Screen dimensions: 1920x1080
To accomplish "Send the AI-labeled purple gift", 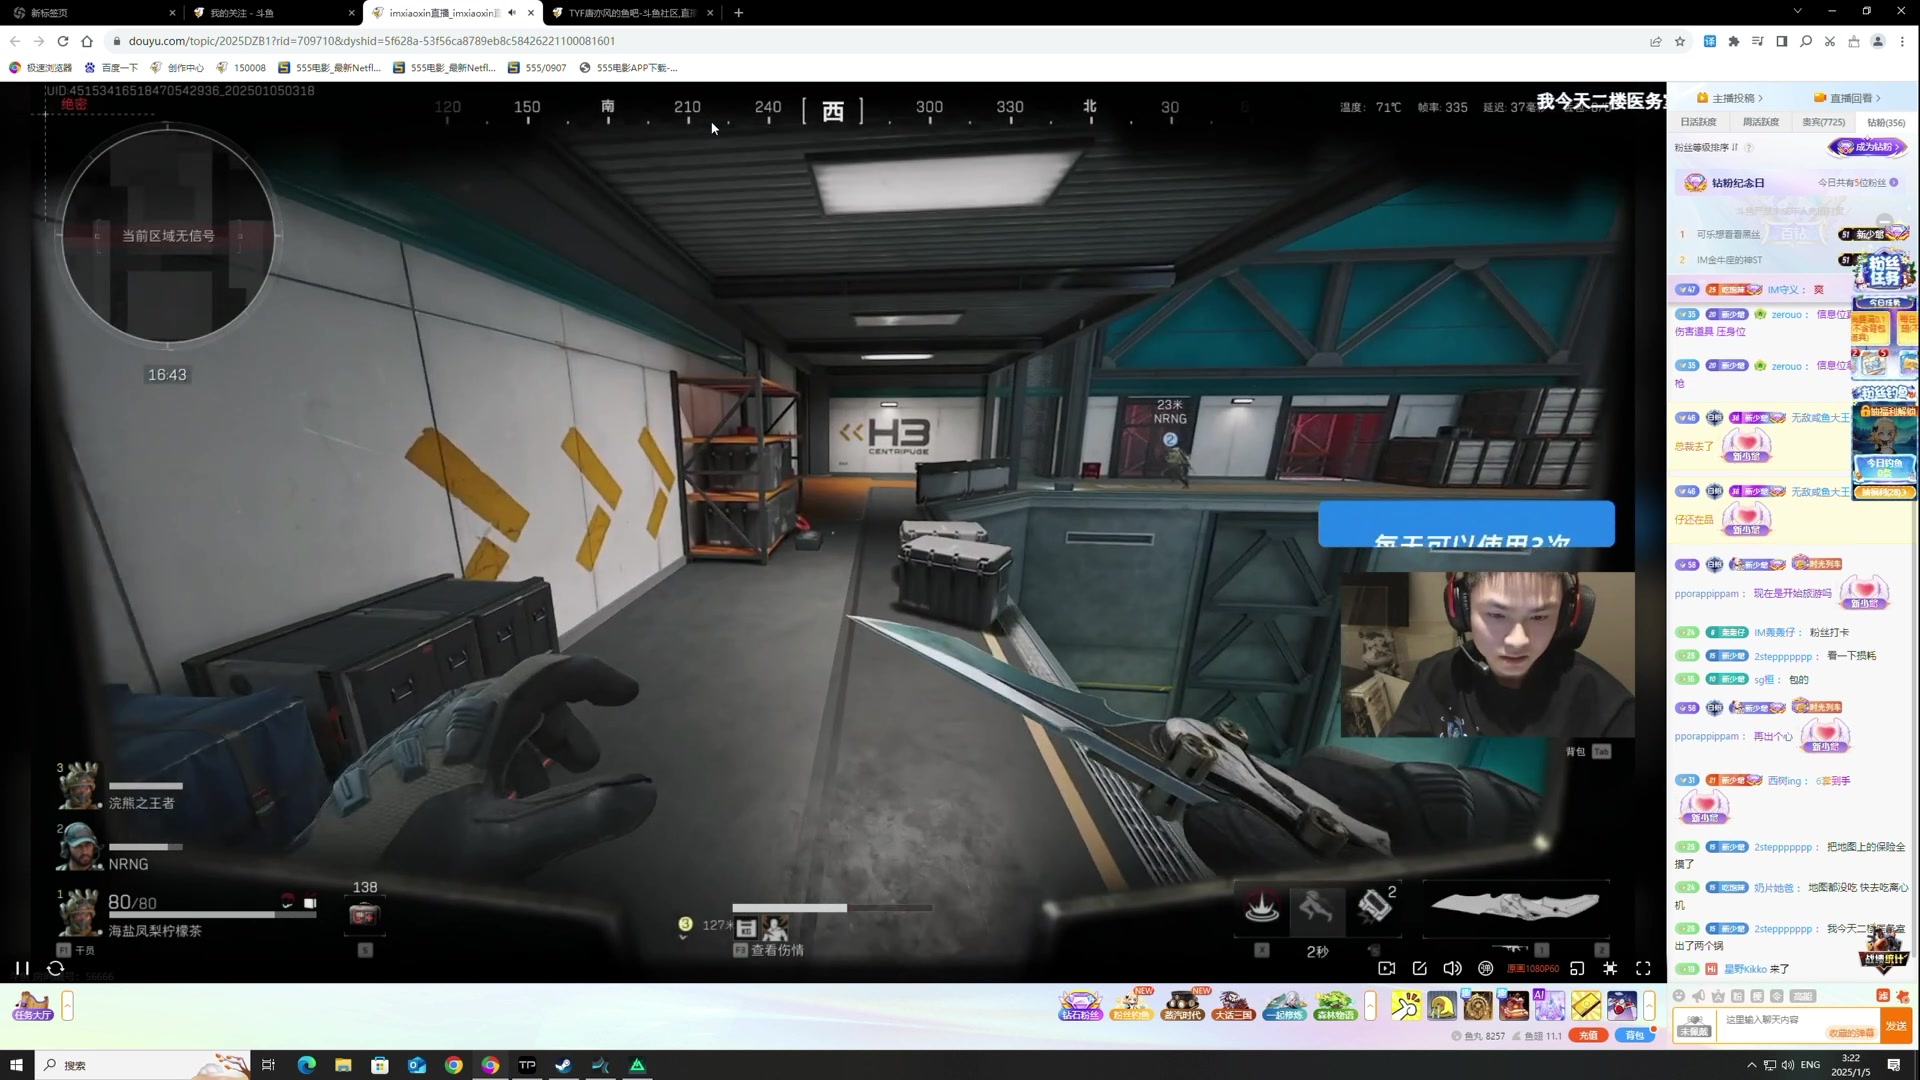I will (x=1549, y=1005).
